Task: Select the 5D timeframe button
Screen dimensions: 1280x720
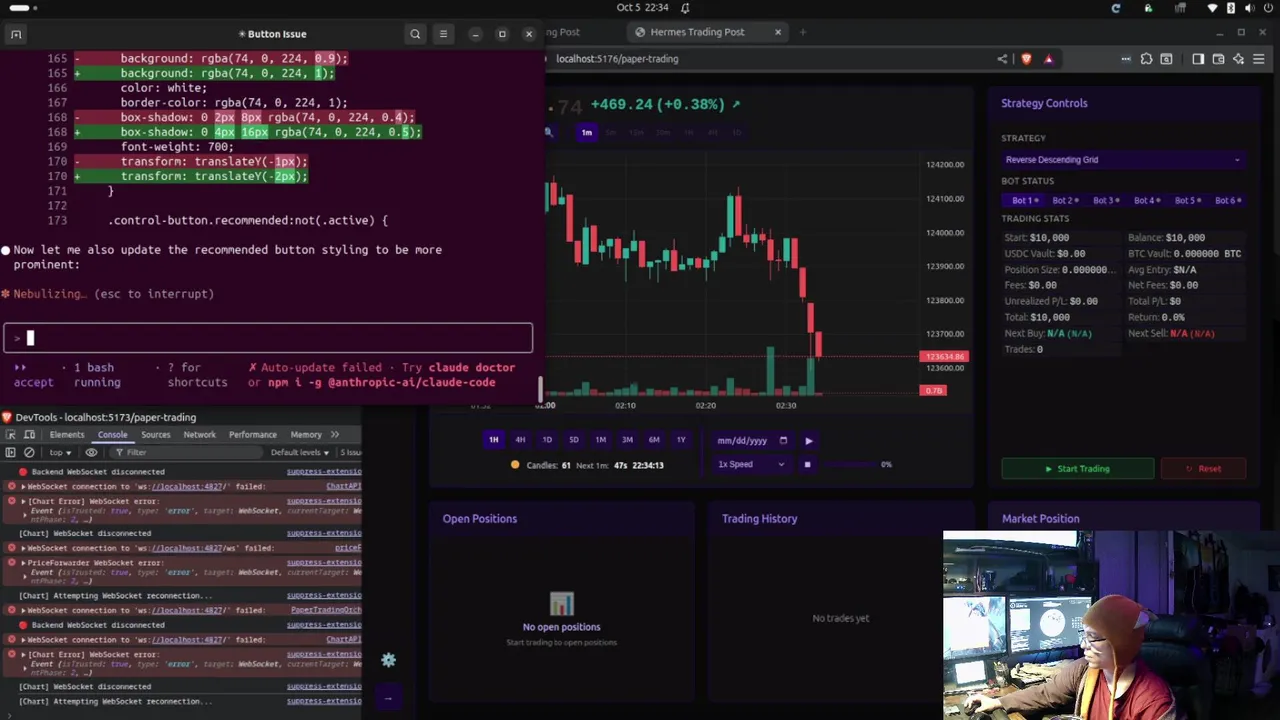Action: click(x=574, y=440)
